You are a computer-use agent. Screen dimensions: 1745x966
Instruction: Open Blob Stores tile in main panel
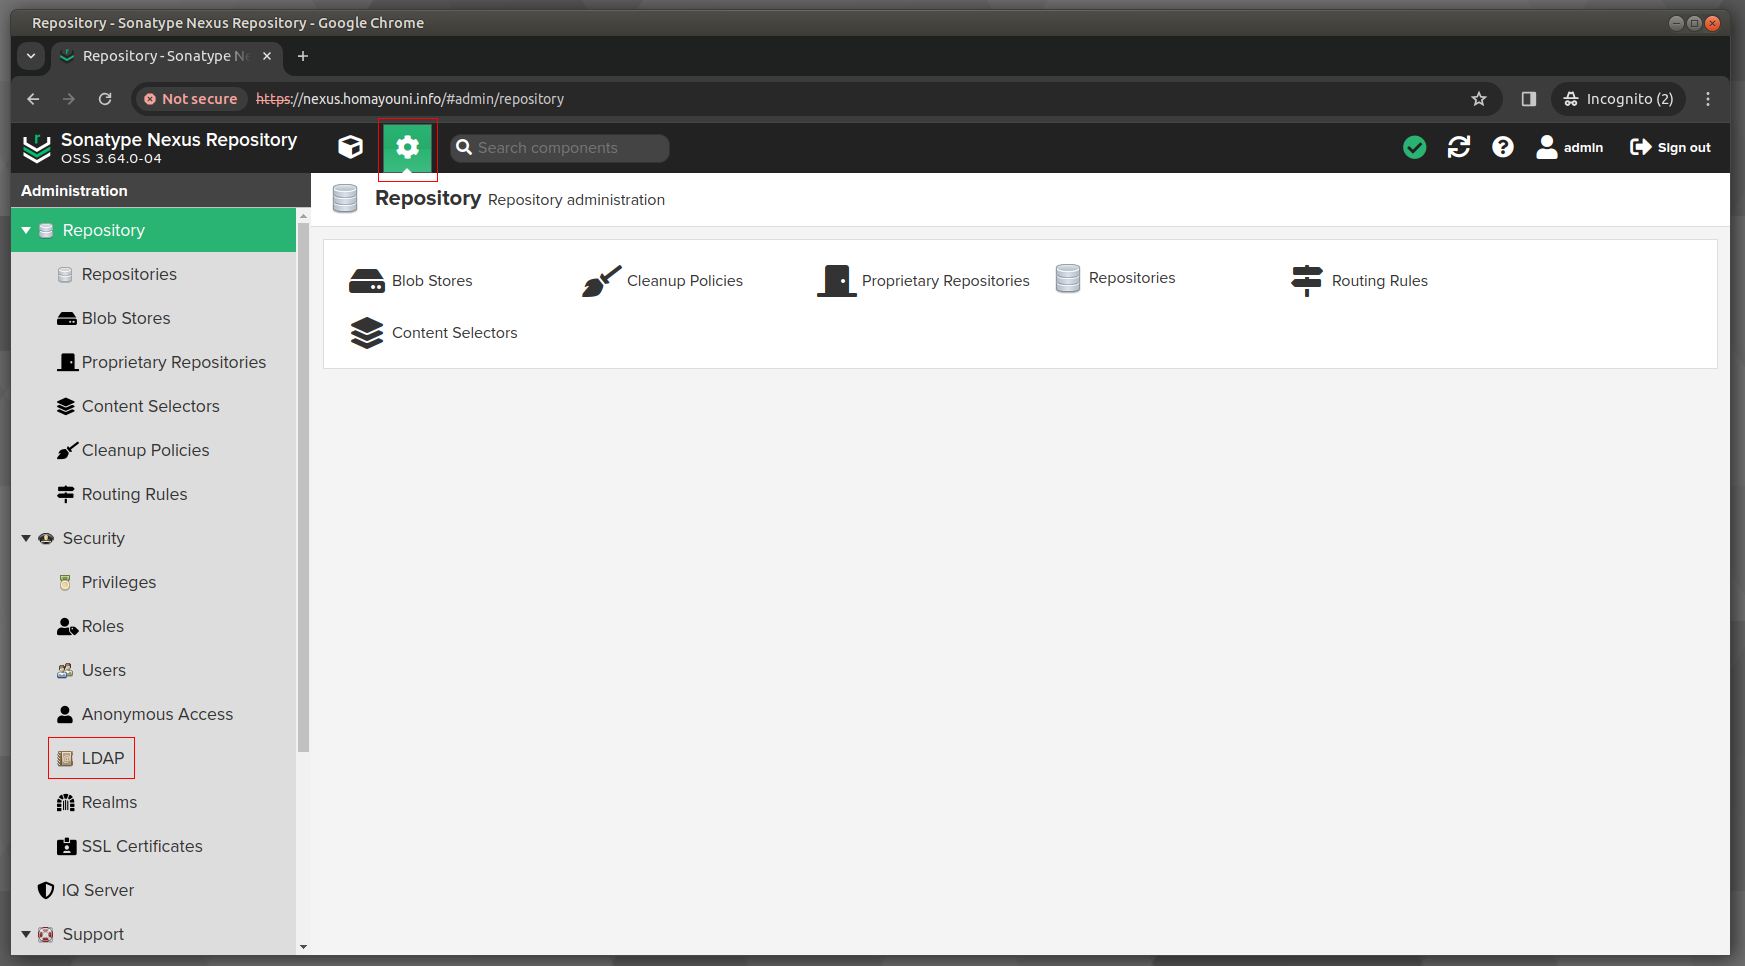[411, 281]
